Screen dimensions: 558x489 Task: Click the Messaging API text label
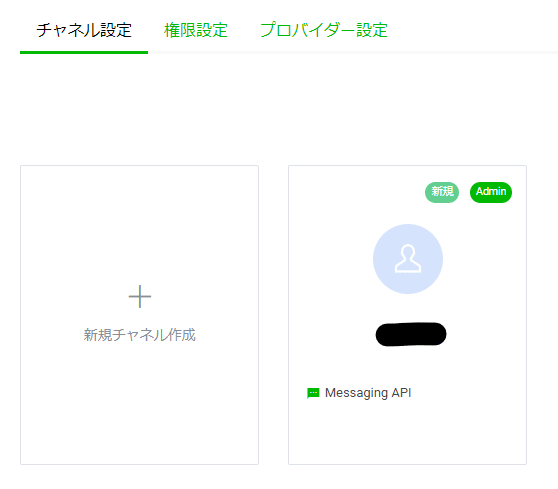[368, 393]
